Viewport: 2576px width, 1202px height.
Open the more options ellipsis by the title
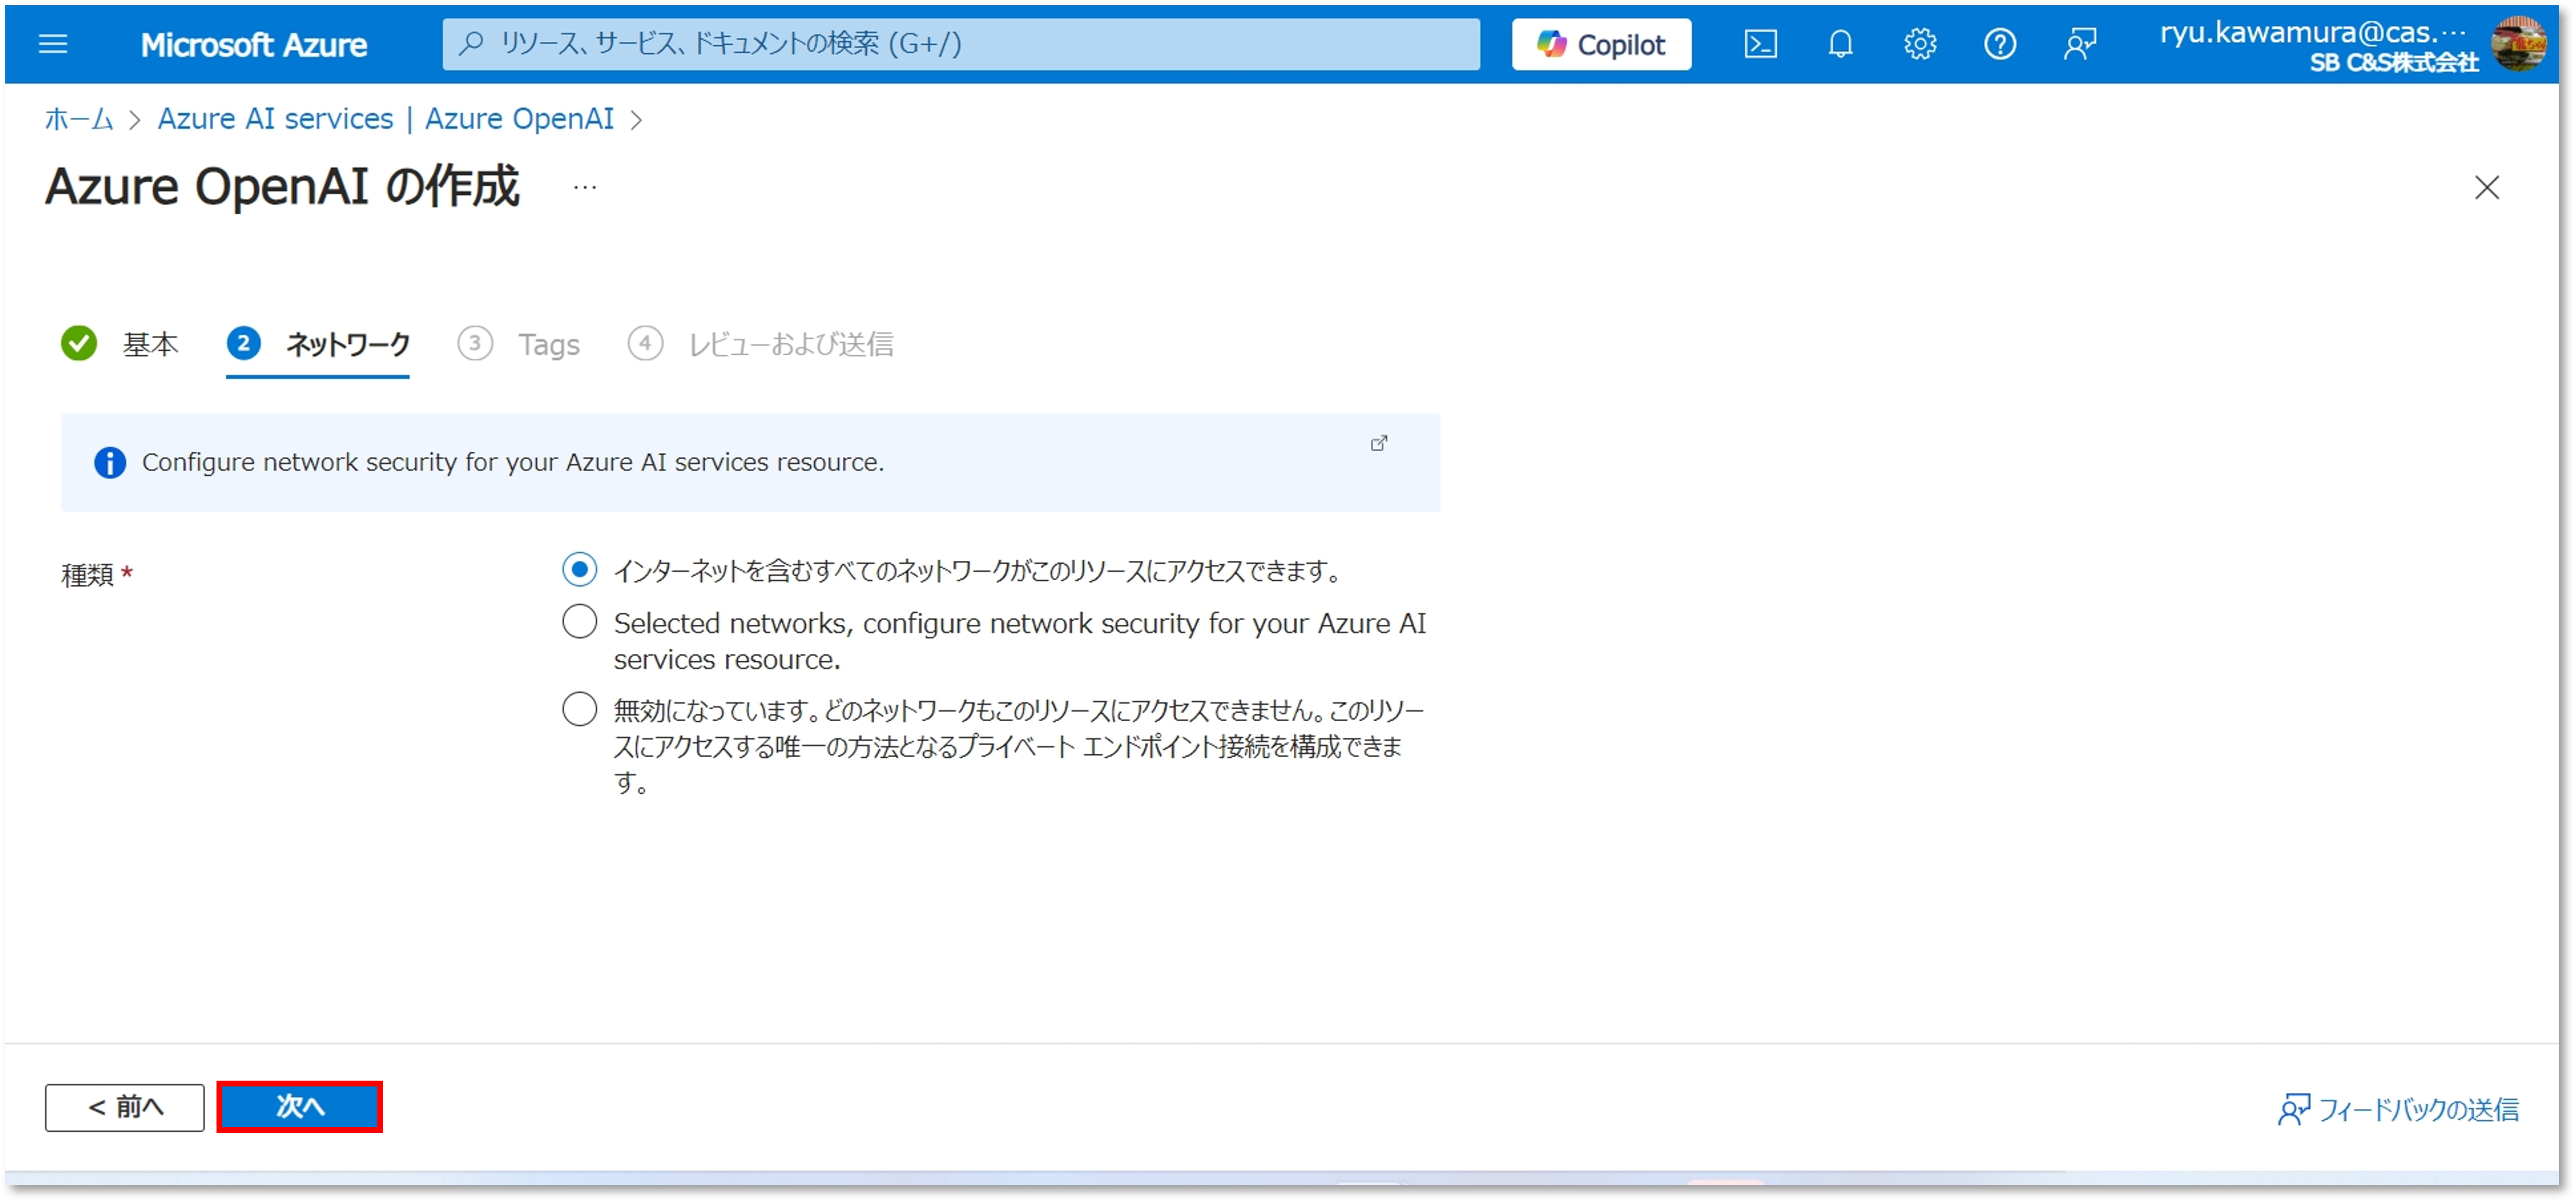tap(585, 187)
